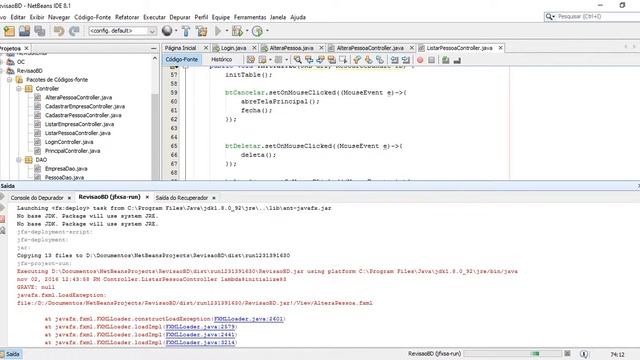Run project with the green play icon
640x360 pixels.
pos(218,31)
